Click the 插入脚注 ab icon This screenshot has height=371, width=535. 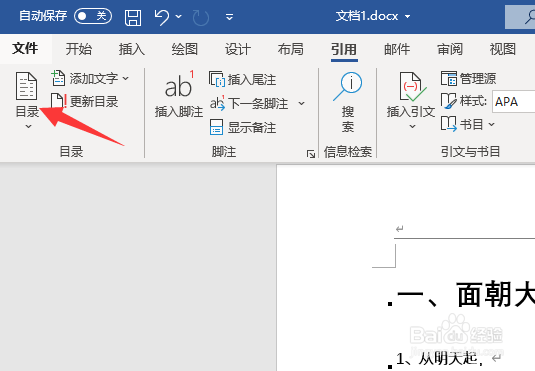pos(179,85)
